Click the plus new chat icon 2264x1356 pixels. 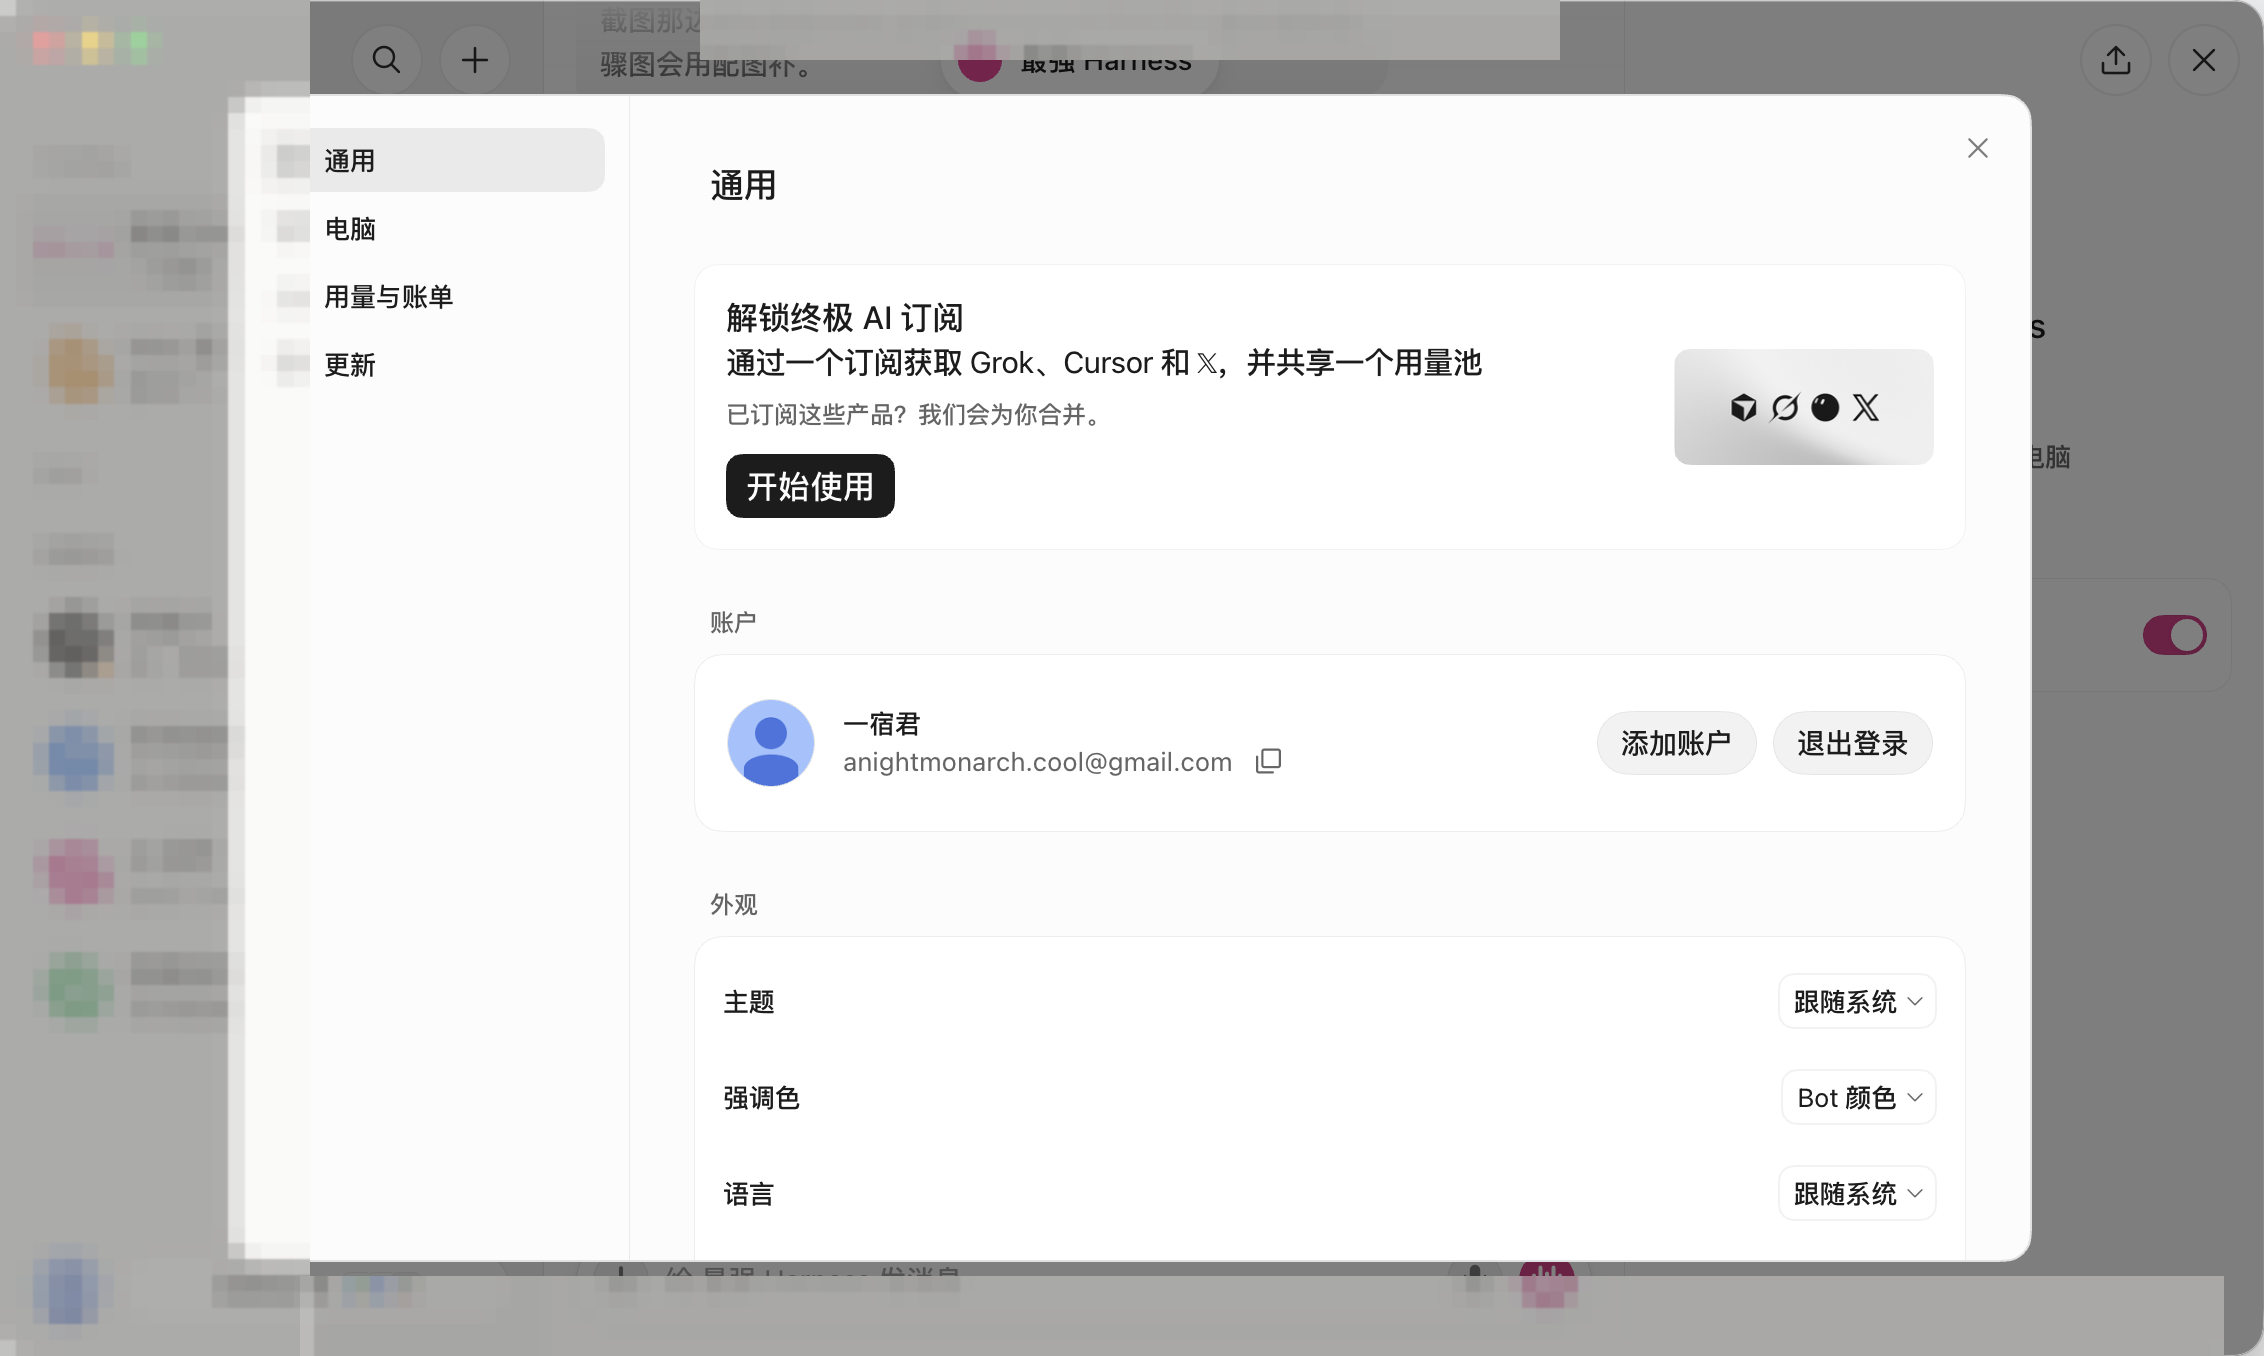point(475,60)
